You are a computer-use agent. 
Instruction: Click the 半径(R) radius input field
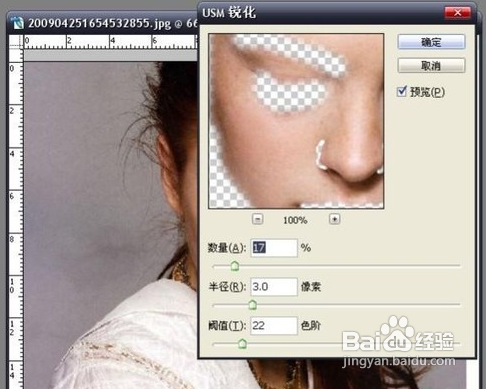pyautogui.click(x=274, y=287)
